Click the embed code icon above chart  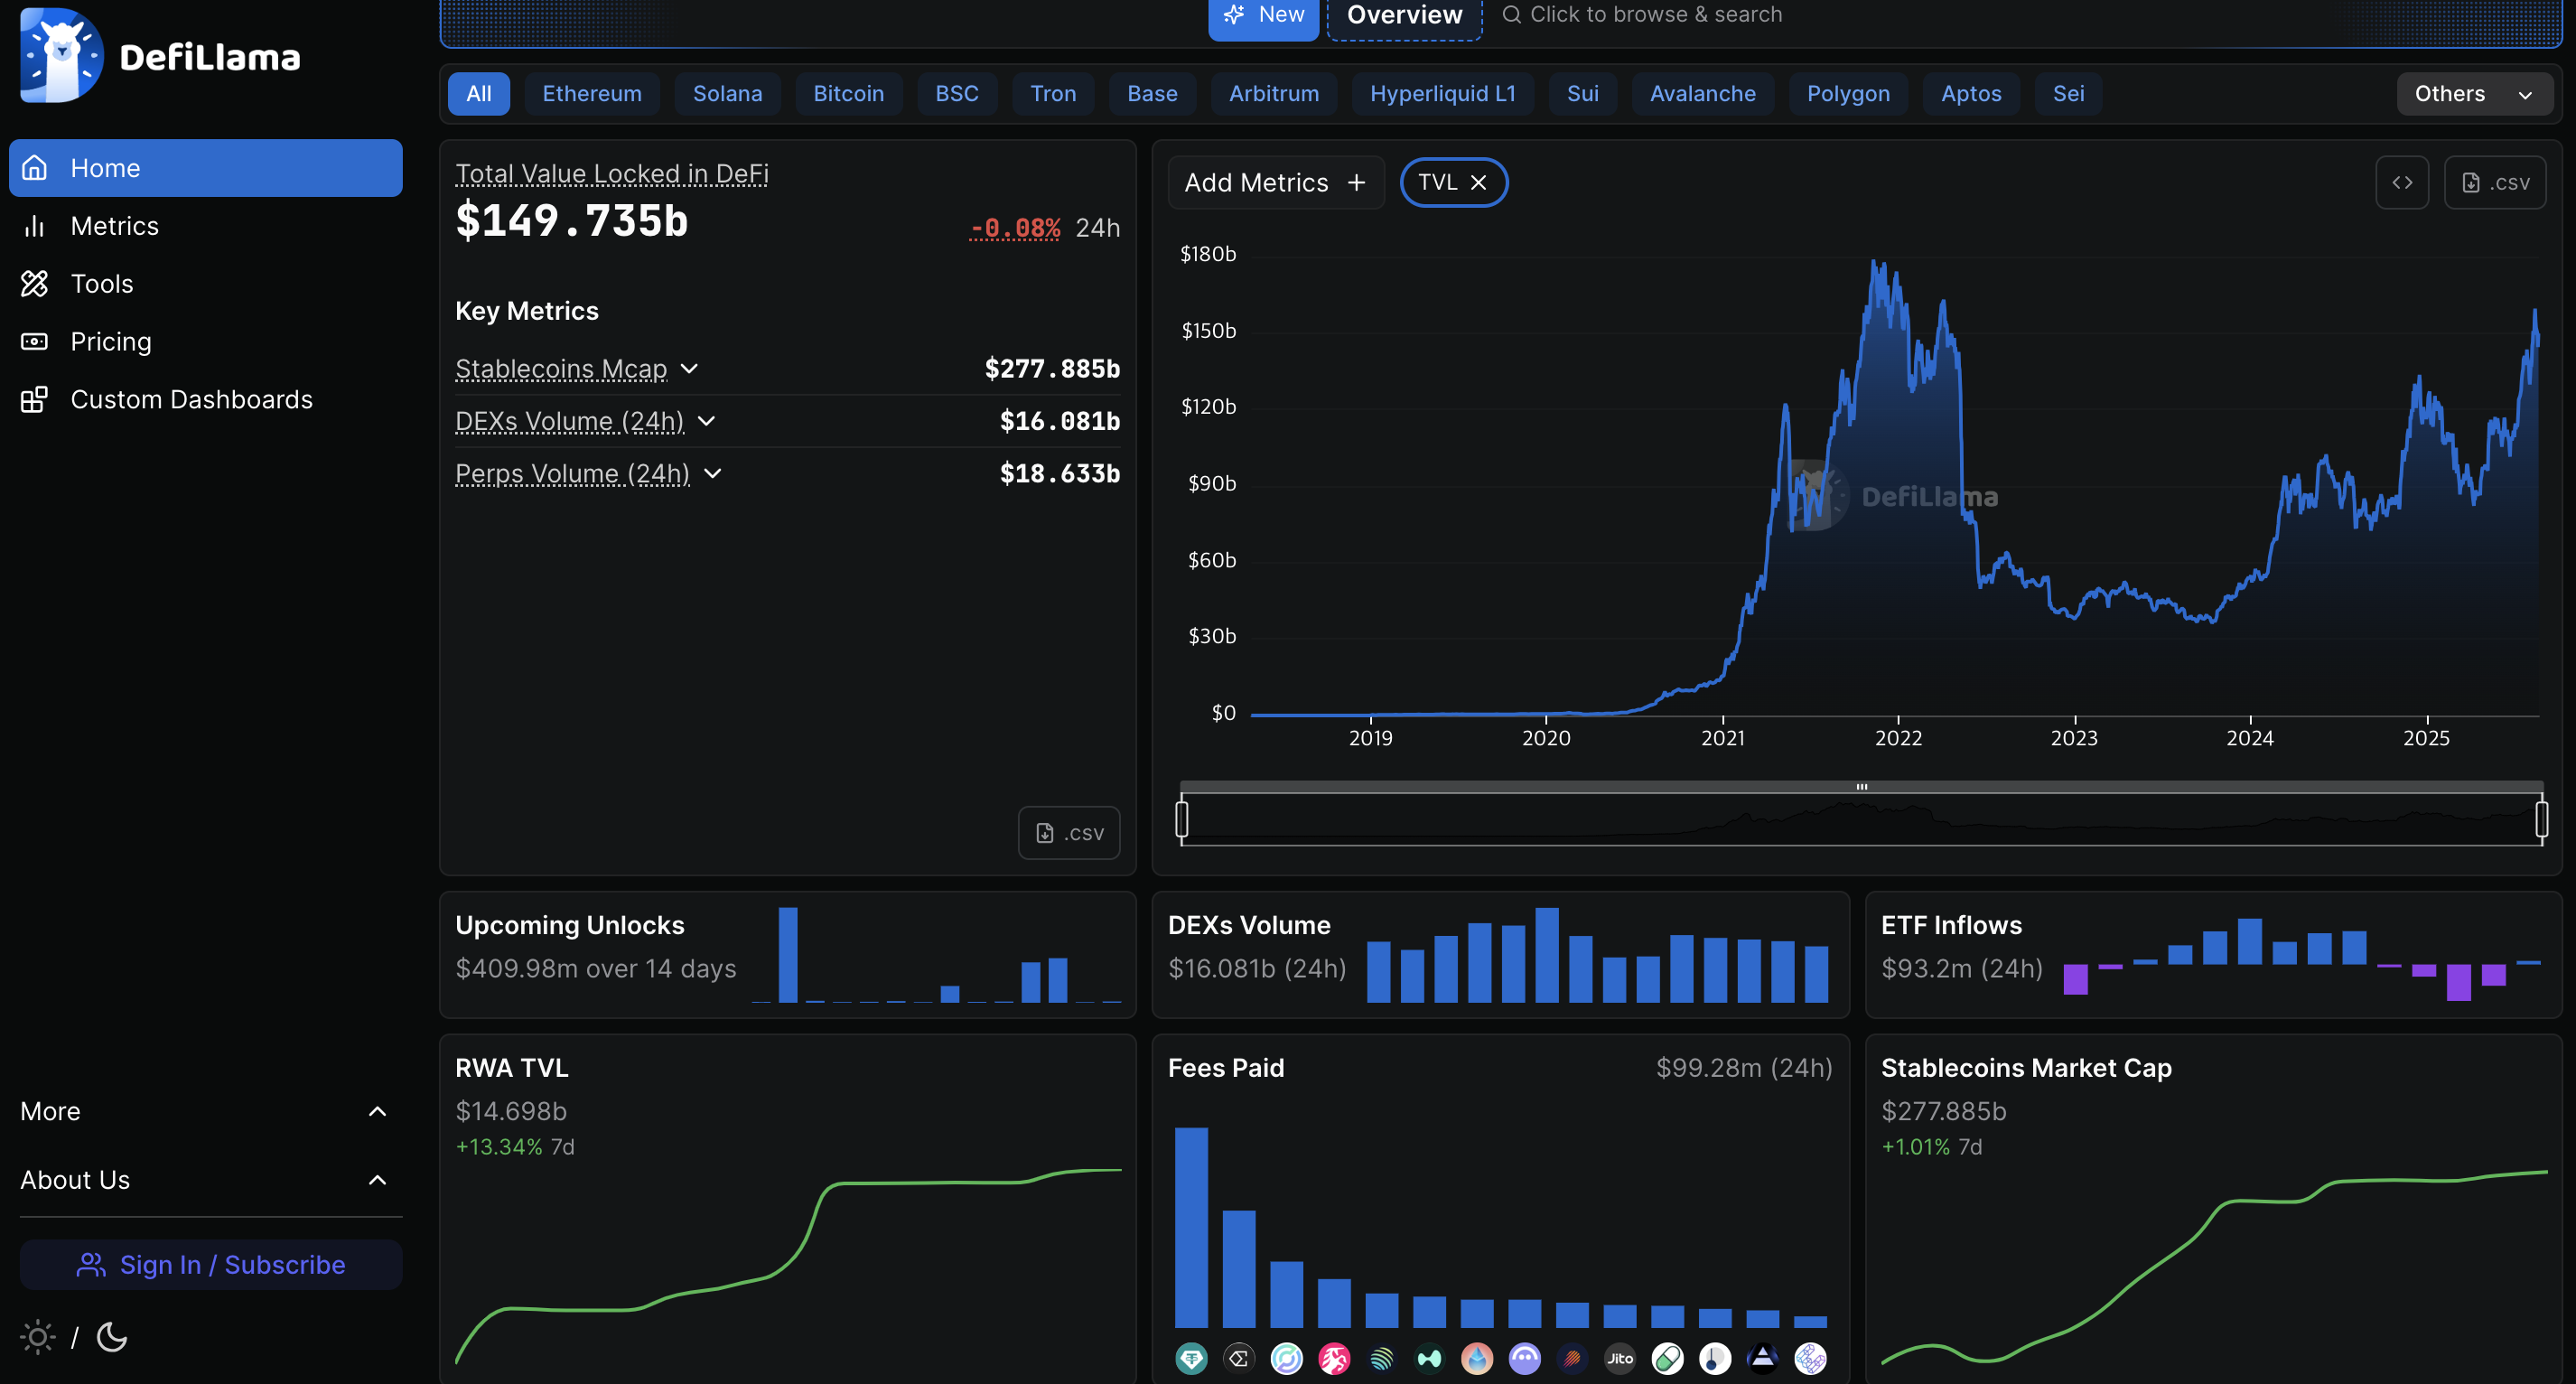pyautogui.click(x=2401, y=183)
